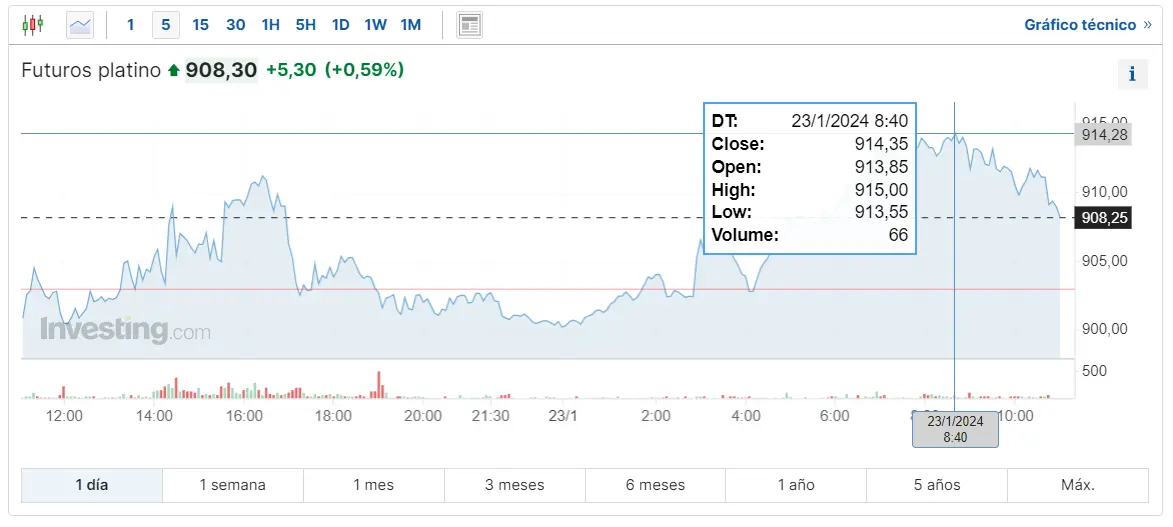This screenshot has height=527, width=1173.
Task: Show the 3 meses range
Action: tap(515, 485)
